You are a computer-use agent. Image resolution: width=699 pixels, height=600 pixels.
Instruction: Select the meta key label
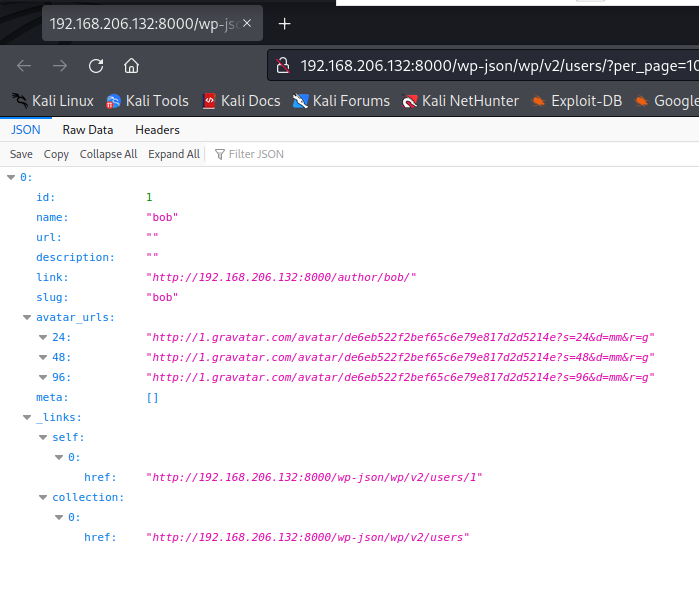pos(52,398)
